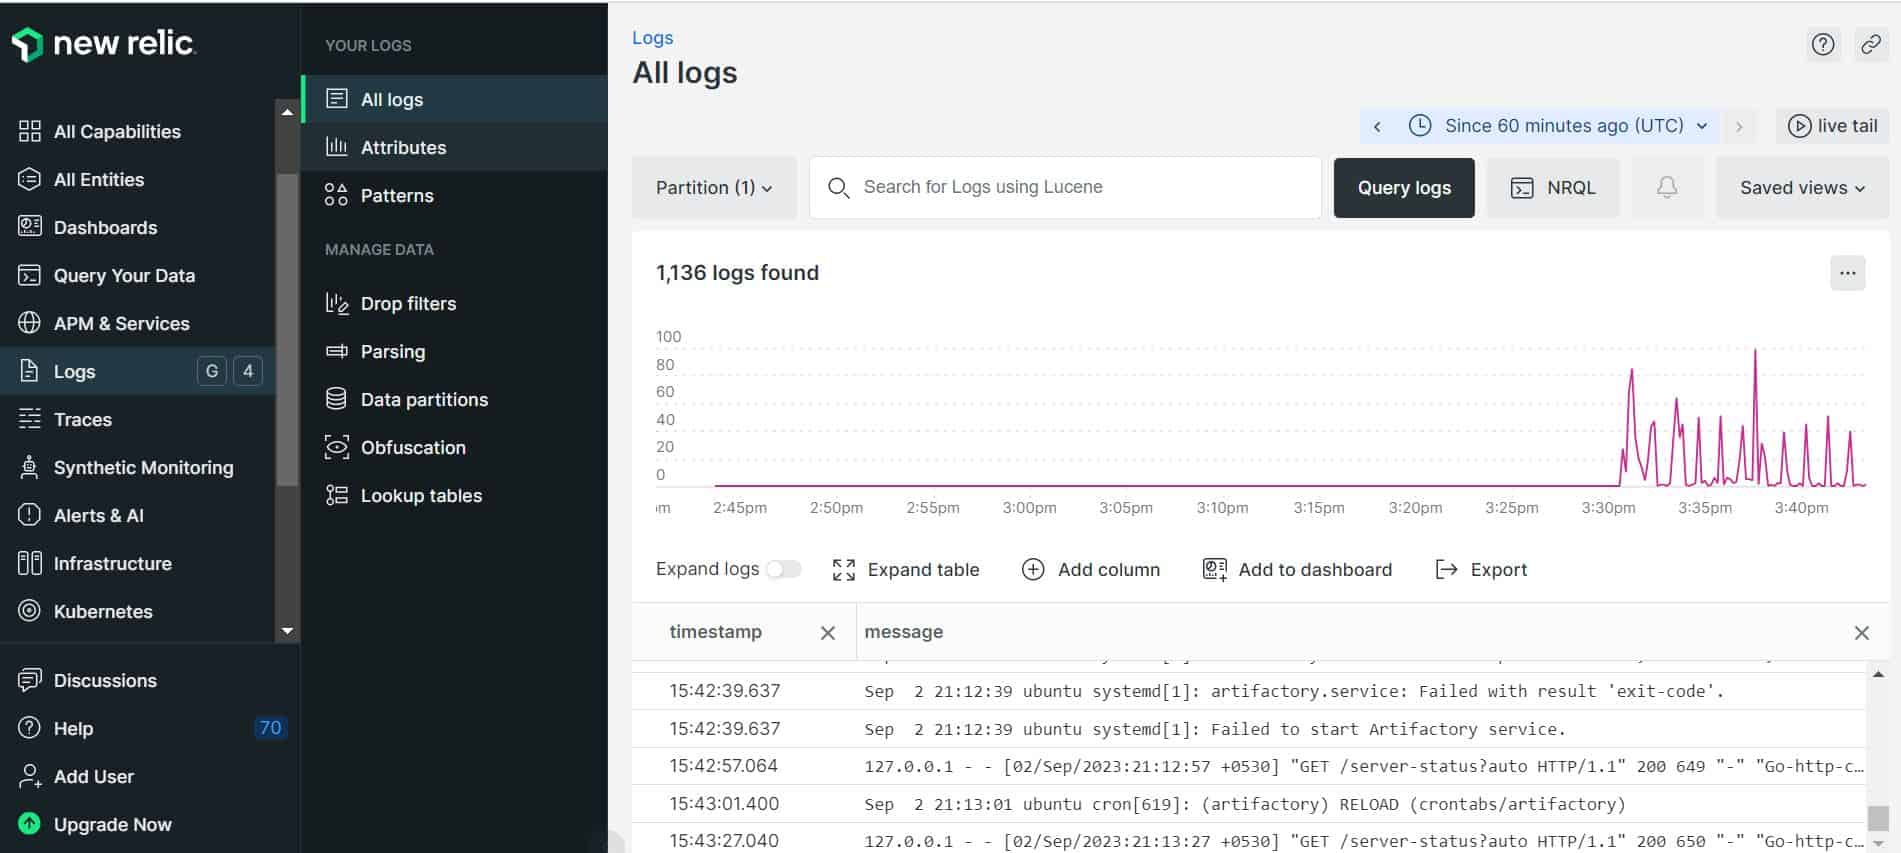The height and width of the screenshot is (853, 1901).
Task: Click the Add to dashboard icon
Action: tap(1214, 570)
